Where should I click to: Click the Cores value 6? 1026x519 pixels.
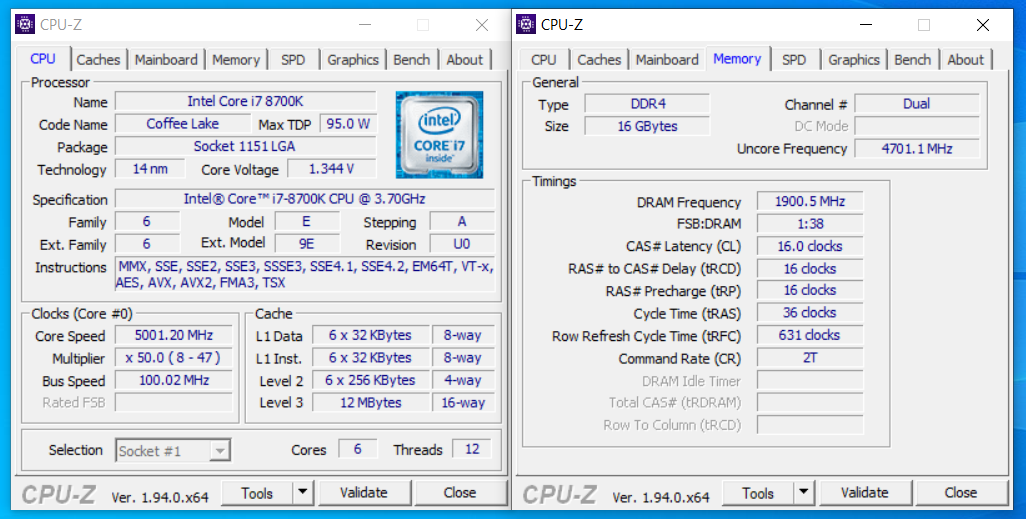pos(357,449)
